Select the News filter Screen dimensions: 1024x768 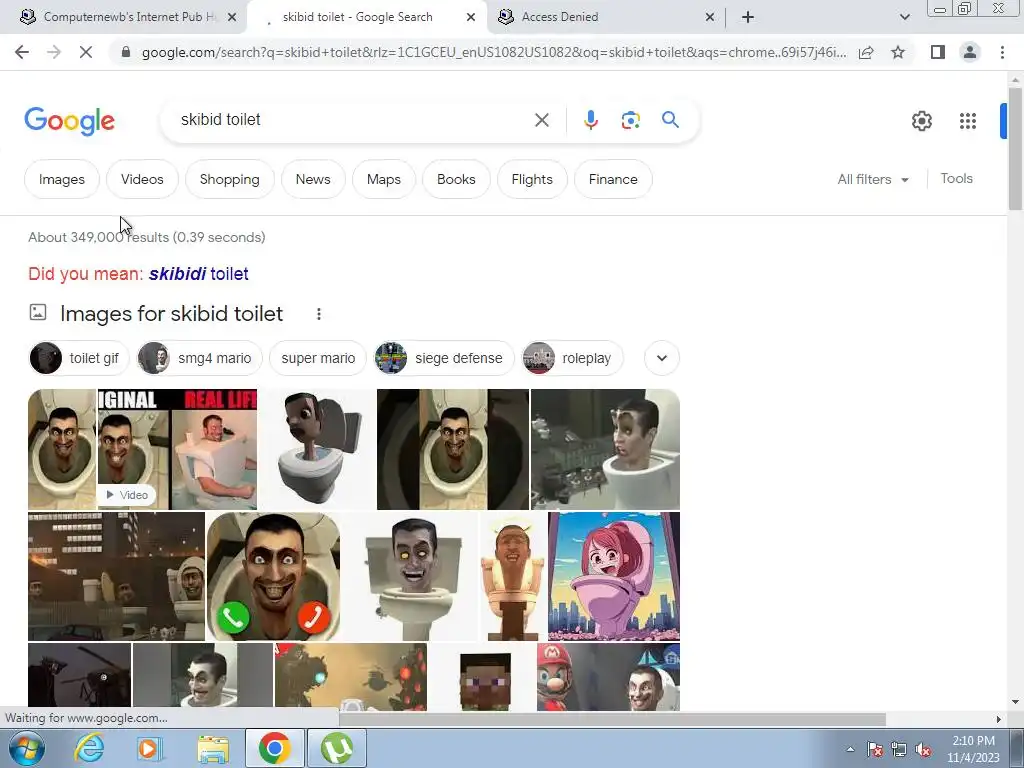[x=313, y=179]
